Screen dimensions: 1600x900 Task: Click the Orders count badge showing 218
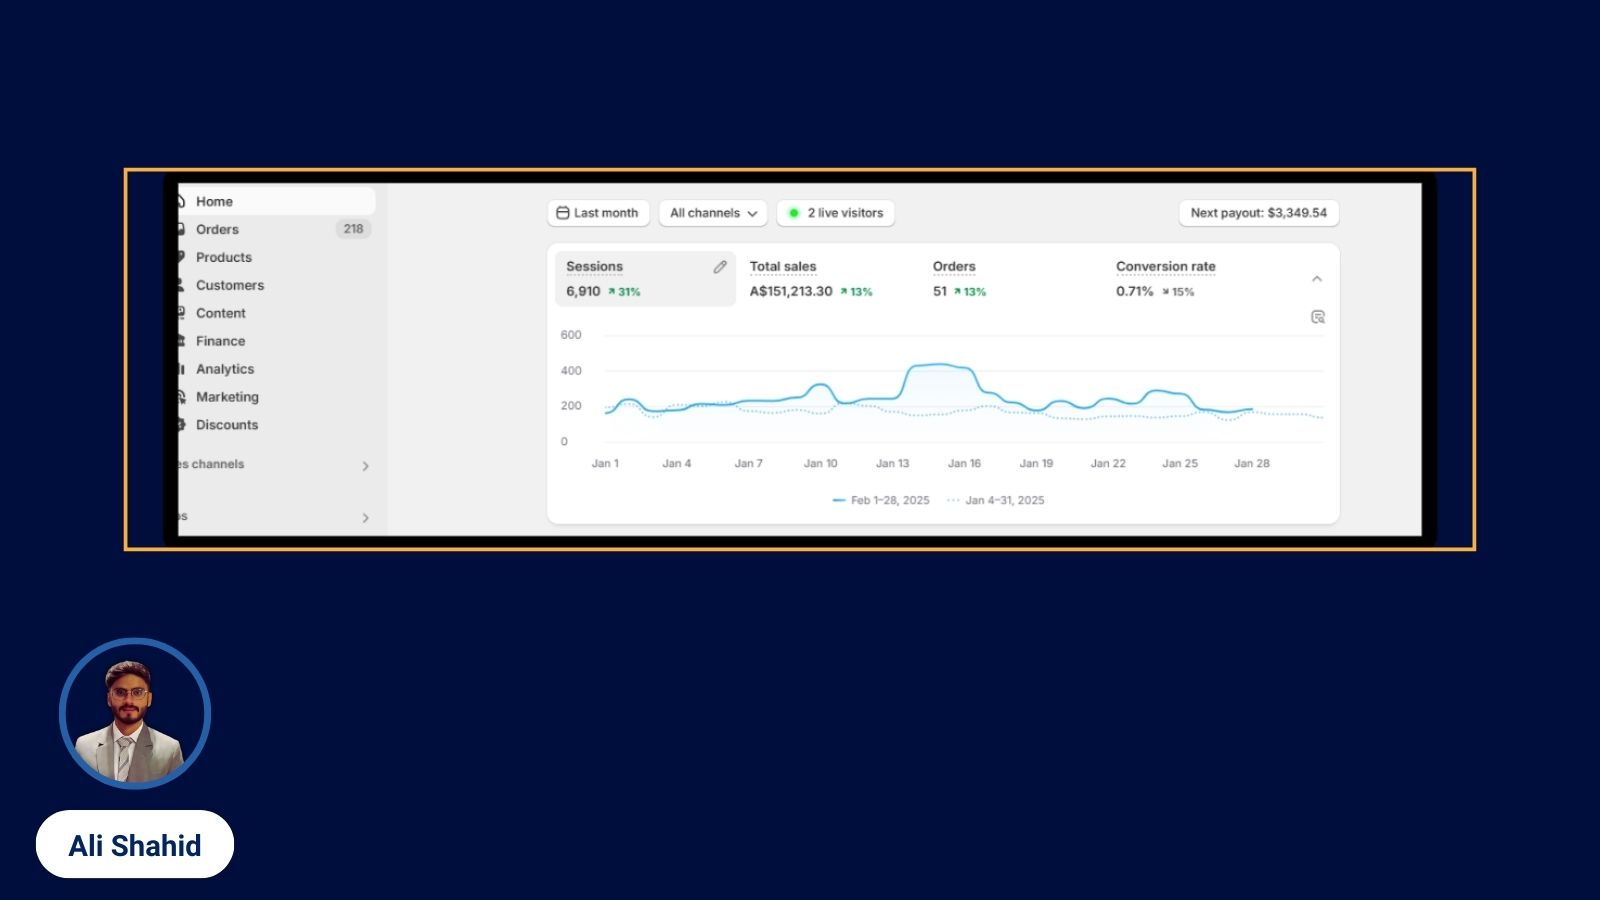tap(353, 229)
